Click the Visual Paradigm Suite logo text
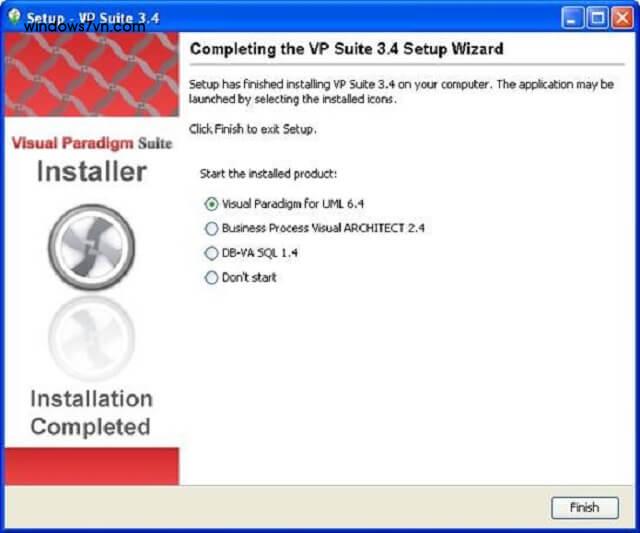640x533 pixels. click(92, 143)
